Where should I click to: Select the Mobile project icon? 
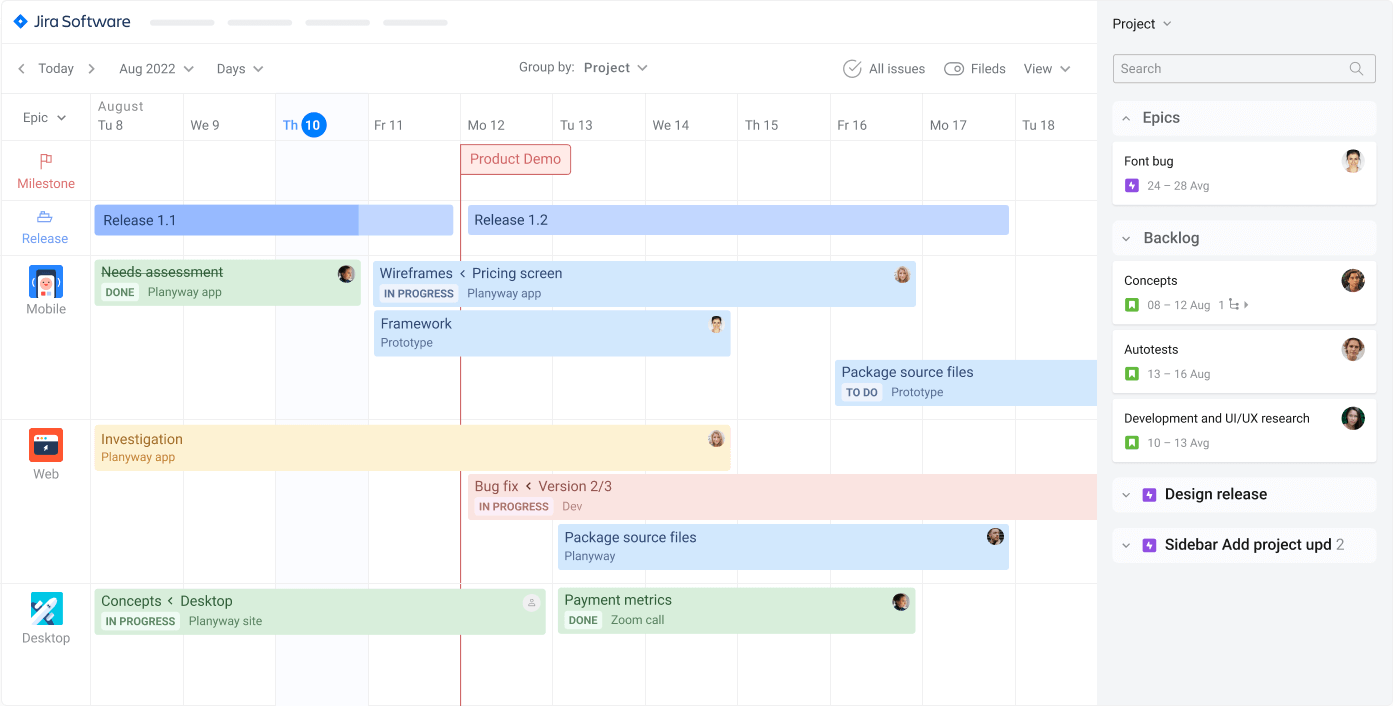[46, 282]
